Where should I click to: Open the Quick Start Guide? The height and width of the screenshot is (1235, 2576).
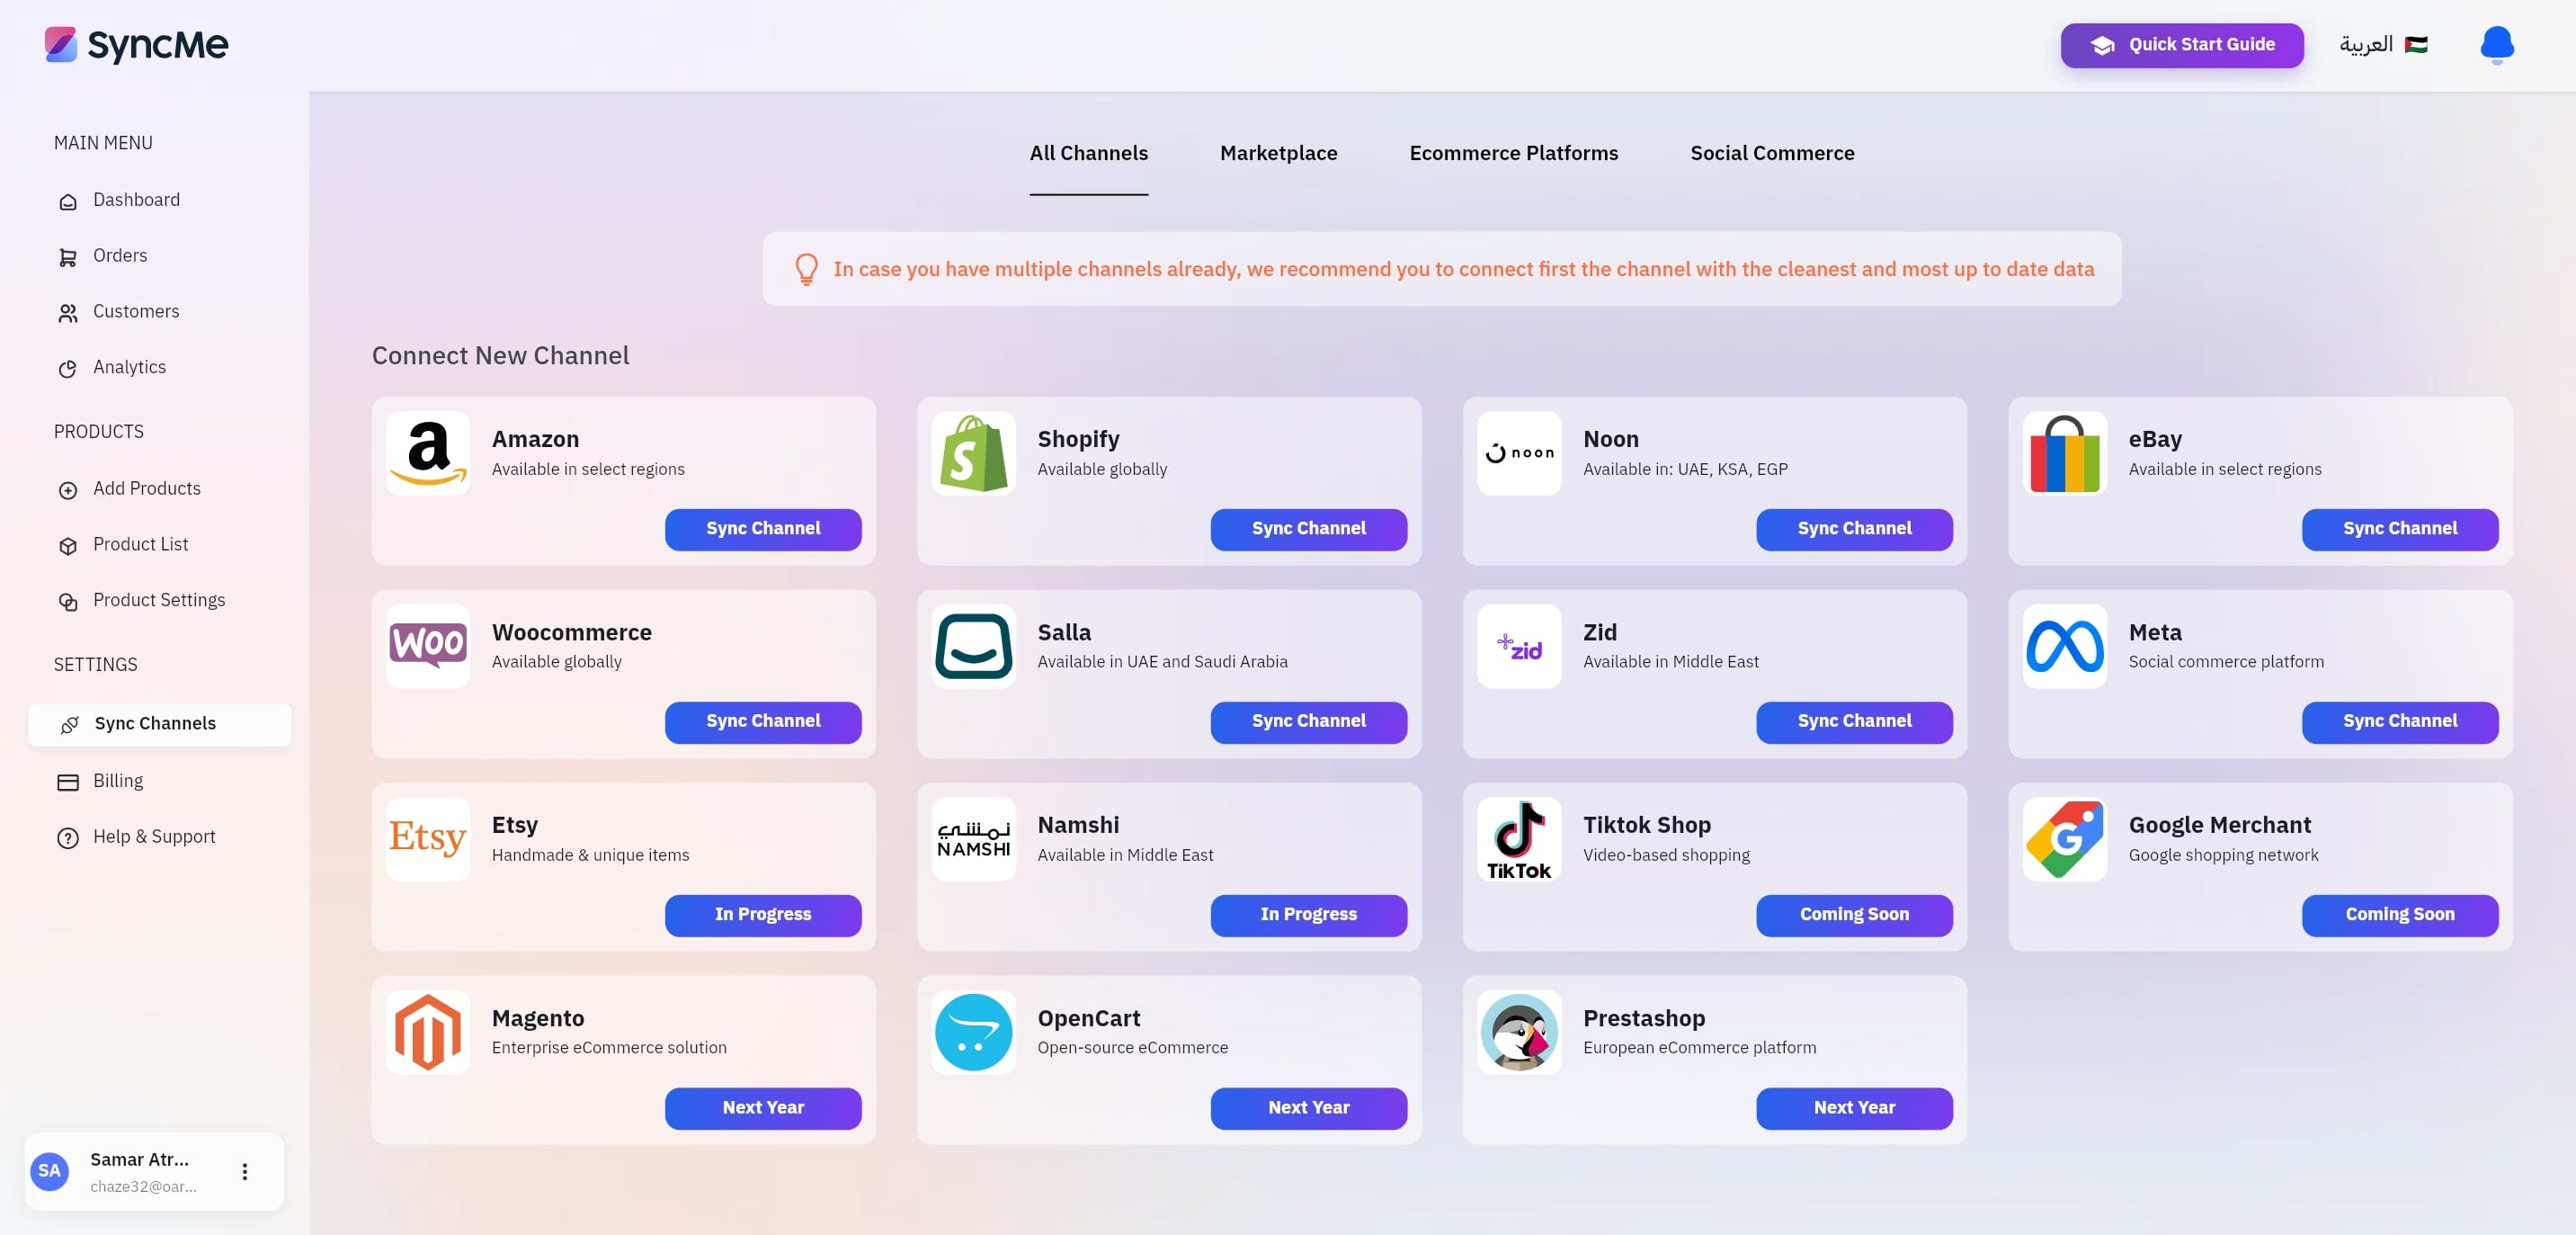point(2181,45)
